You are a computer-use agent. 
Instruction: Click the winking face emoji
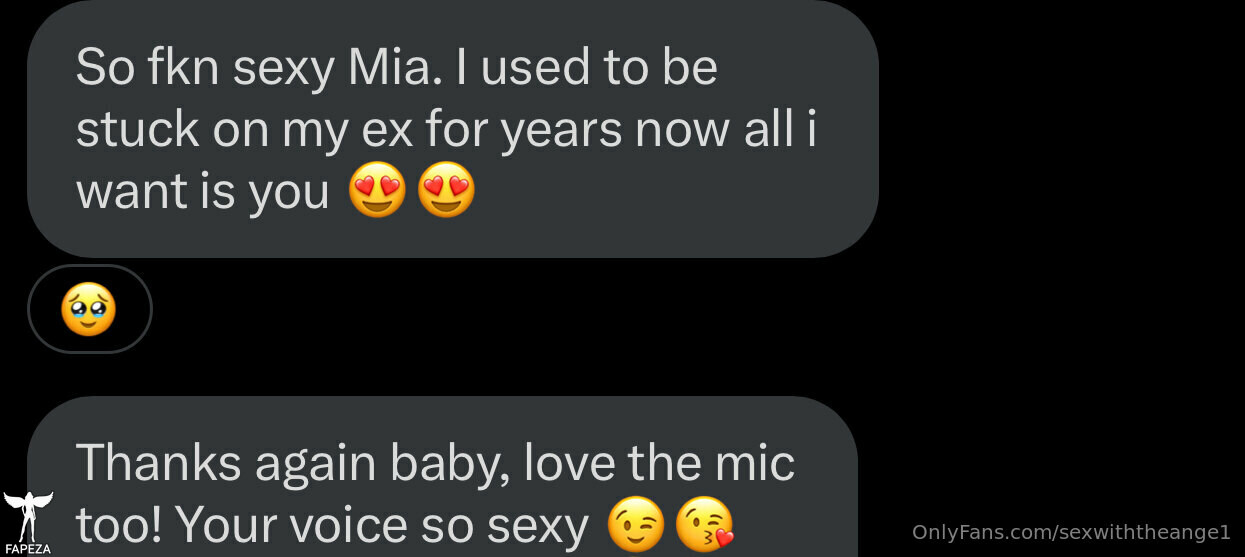click(x=636, y=526)
